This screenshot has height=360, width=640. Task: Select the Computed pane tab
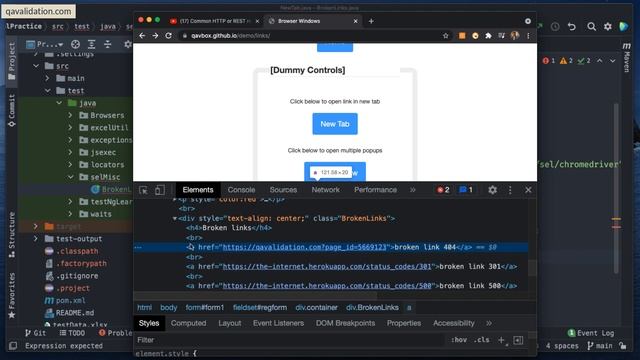(189, 323)
